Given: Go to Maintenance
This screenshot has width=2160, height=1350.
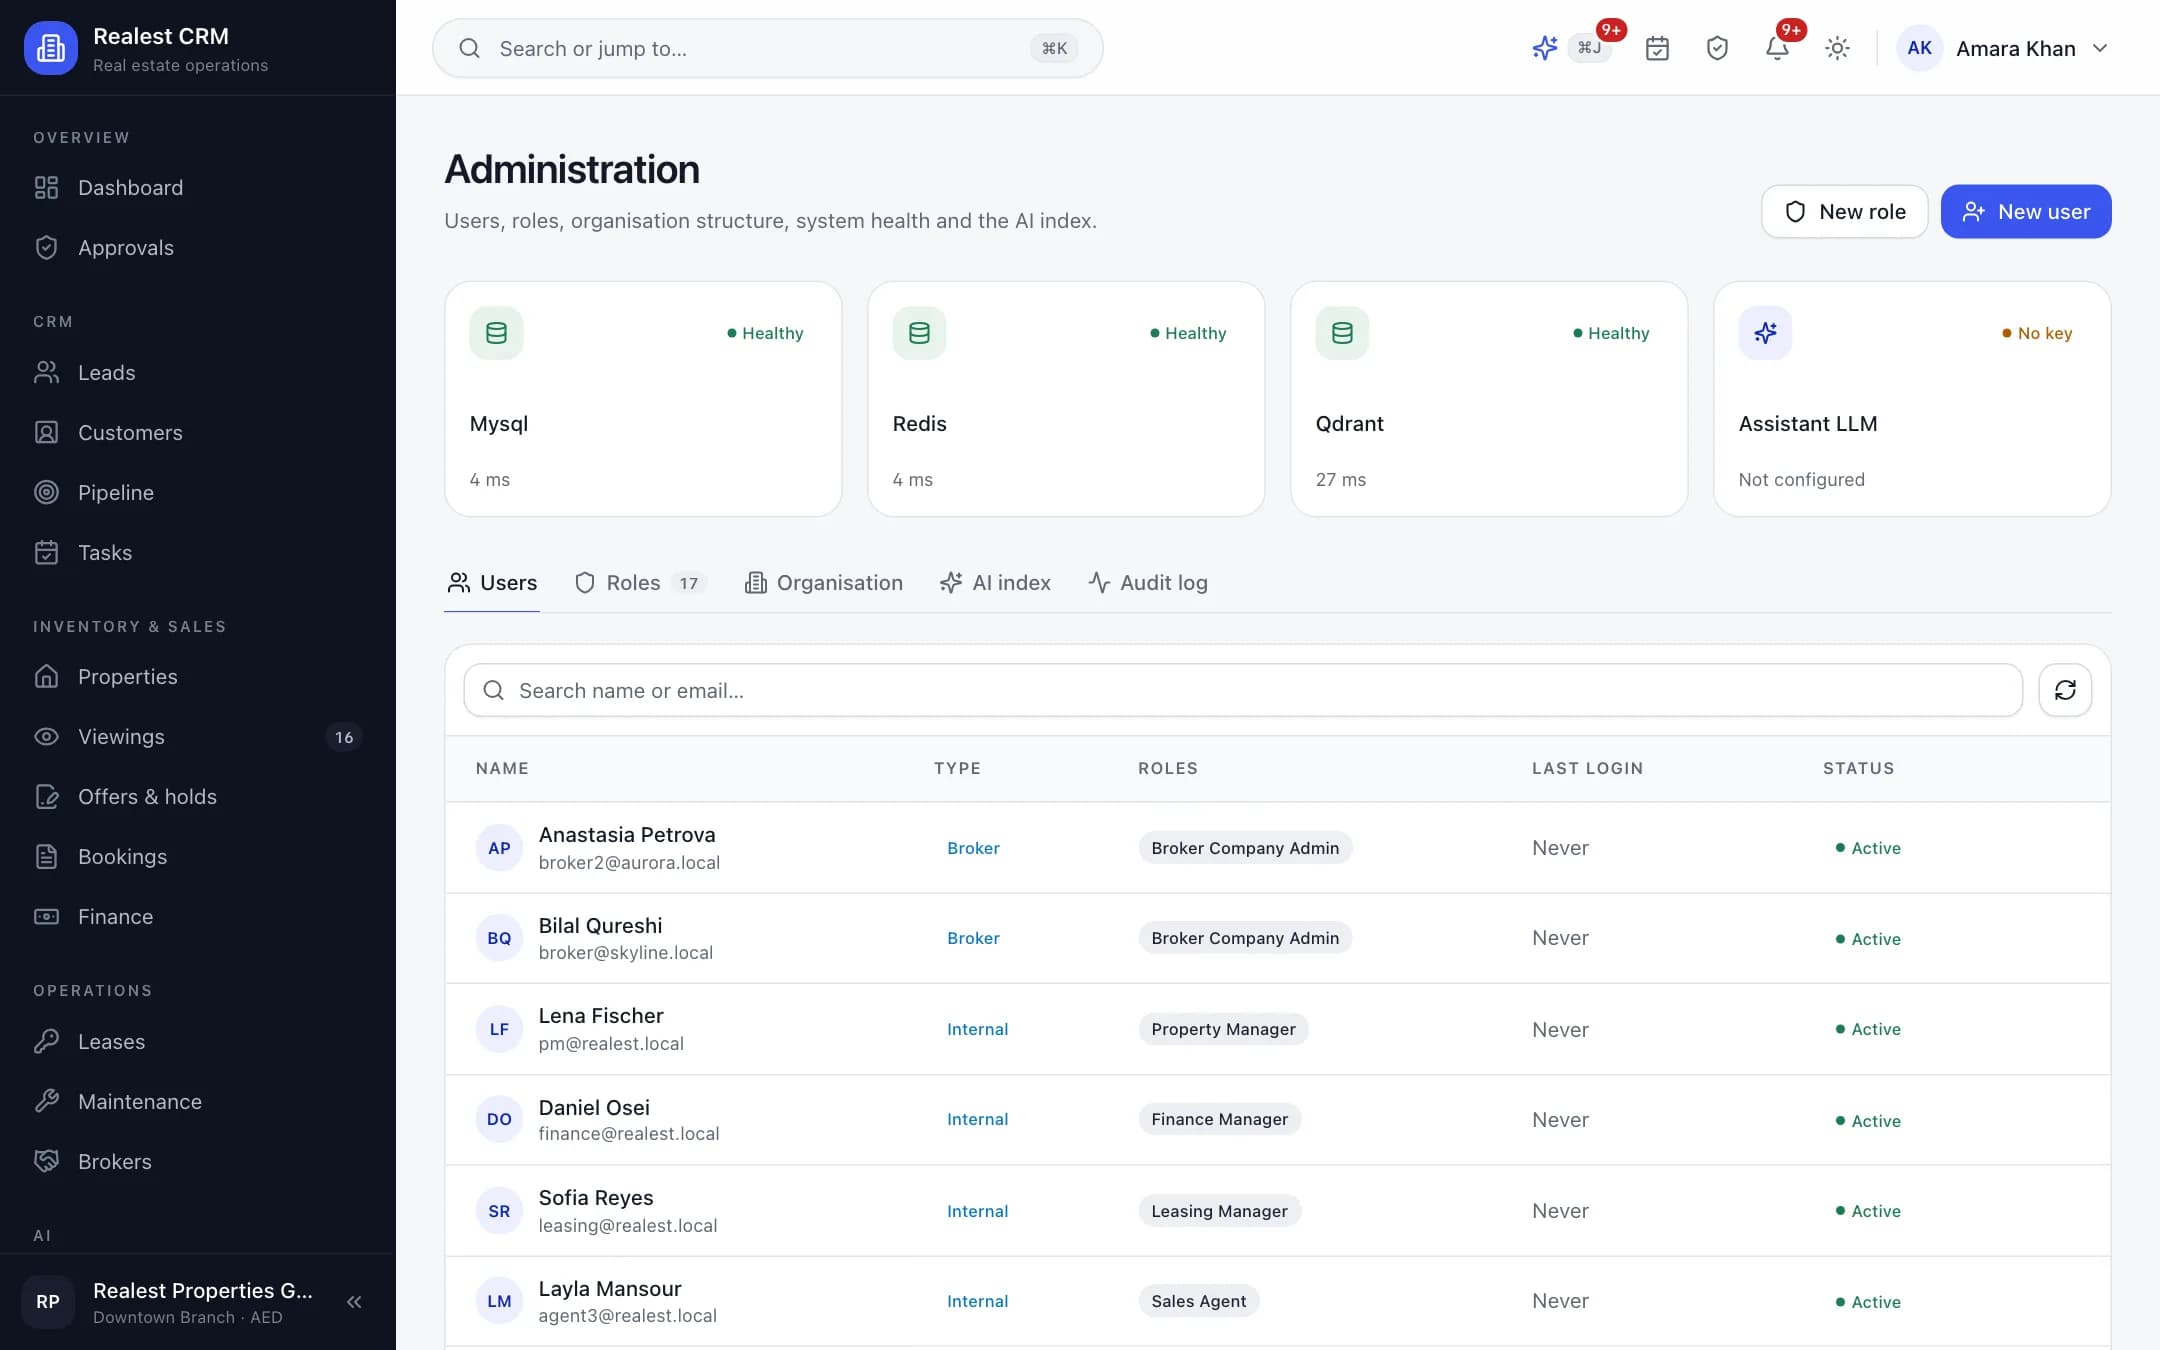Looking at the screenshot, I should (198, 1102).
